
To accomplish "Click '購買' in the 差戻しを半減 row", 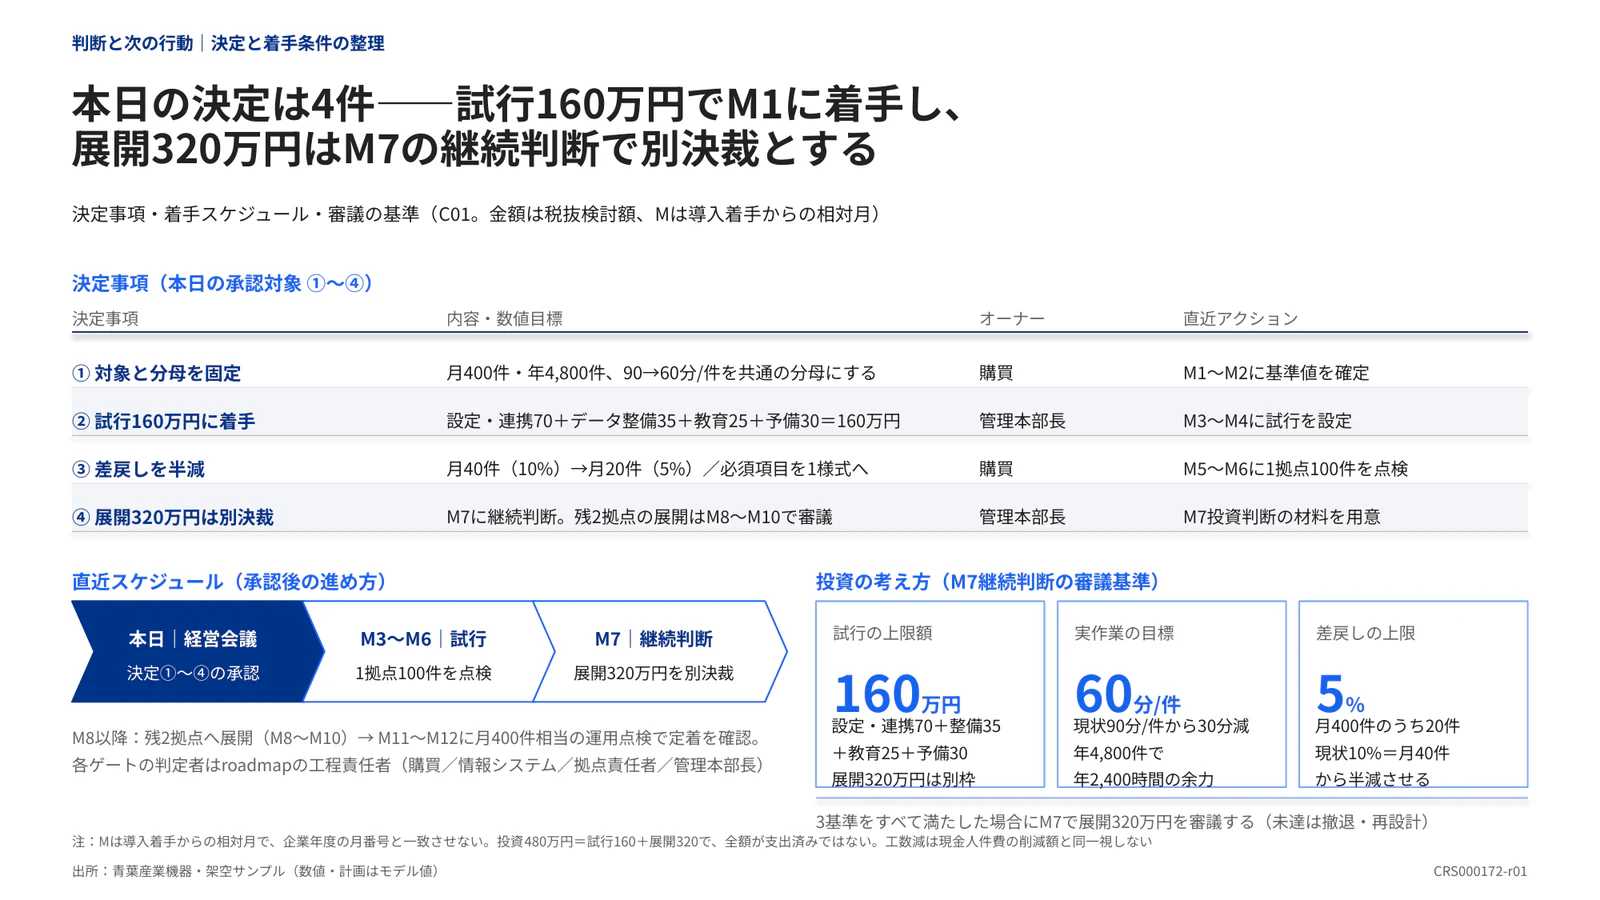I will (996, 468).
